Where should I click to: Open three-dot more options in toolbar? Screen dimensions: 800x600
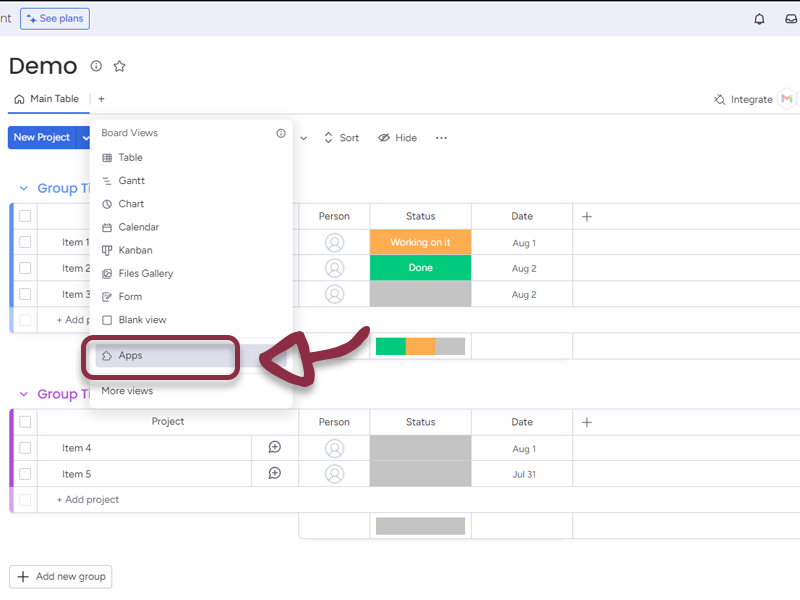coord(441,138)
